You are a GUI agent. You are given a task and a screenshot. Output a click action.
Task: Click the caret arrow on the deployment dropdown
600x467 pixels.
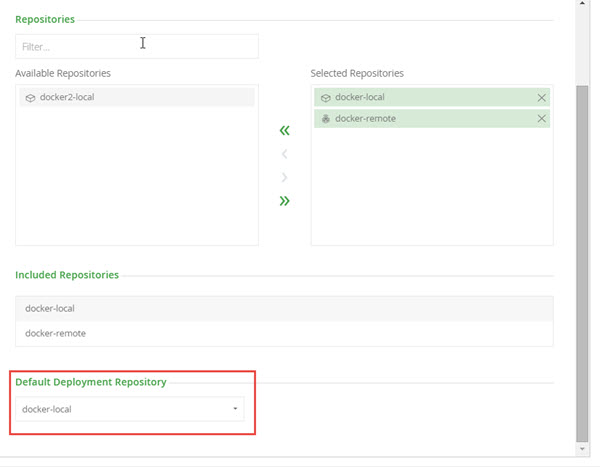[x=235, y=409]
